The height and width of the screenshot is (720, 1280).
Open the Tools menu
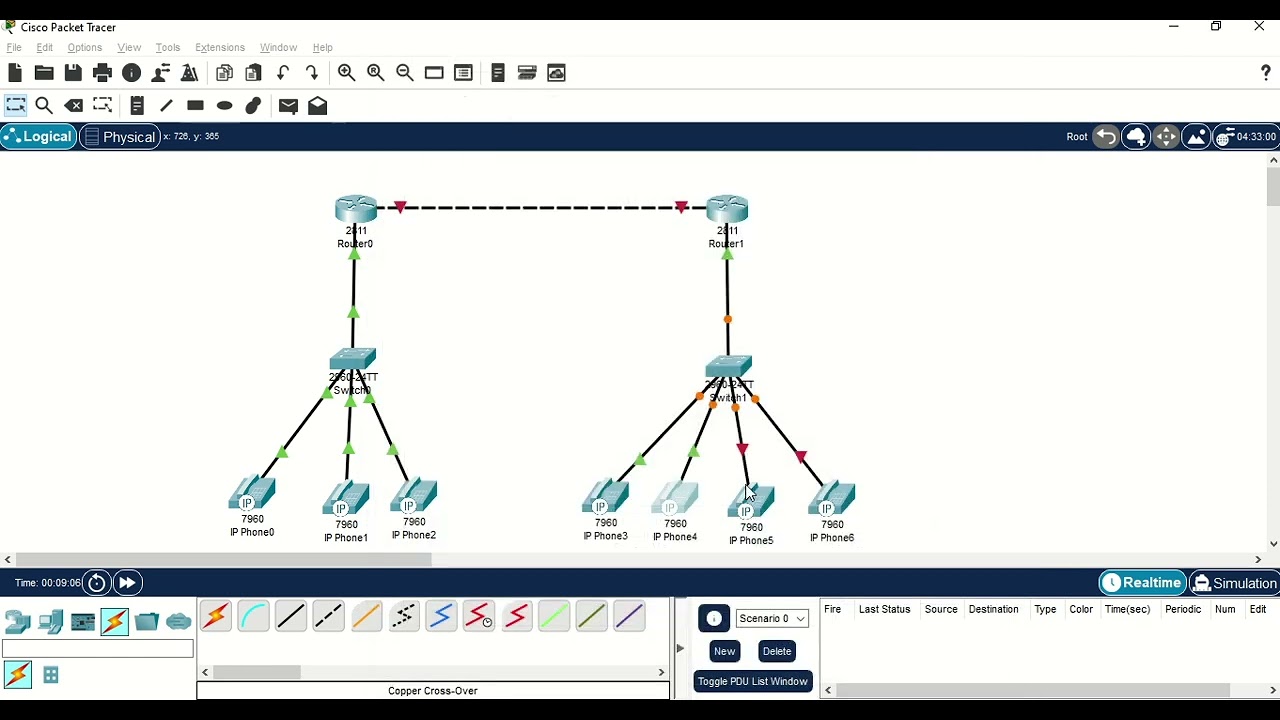[168, 47]
